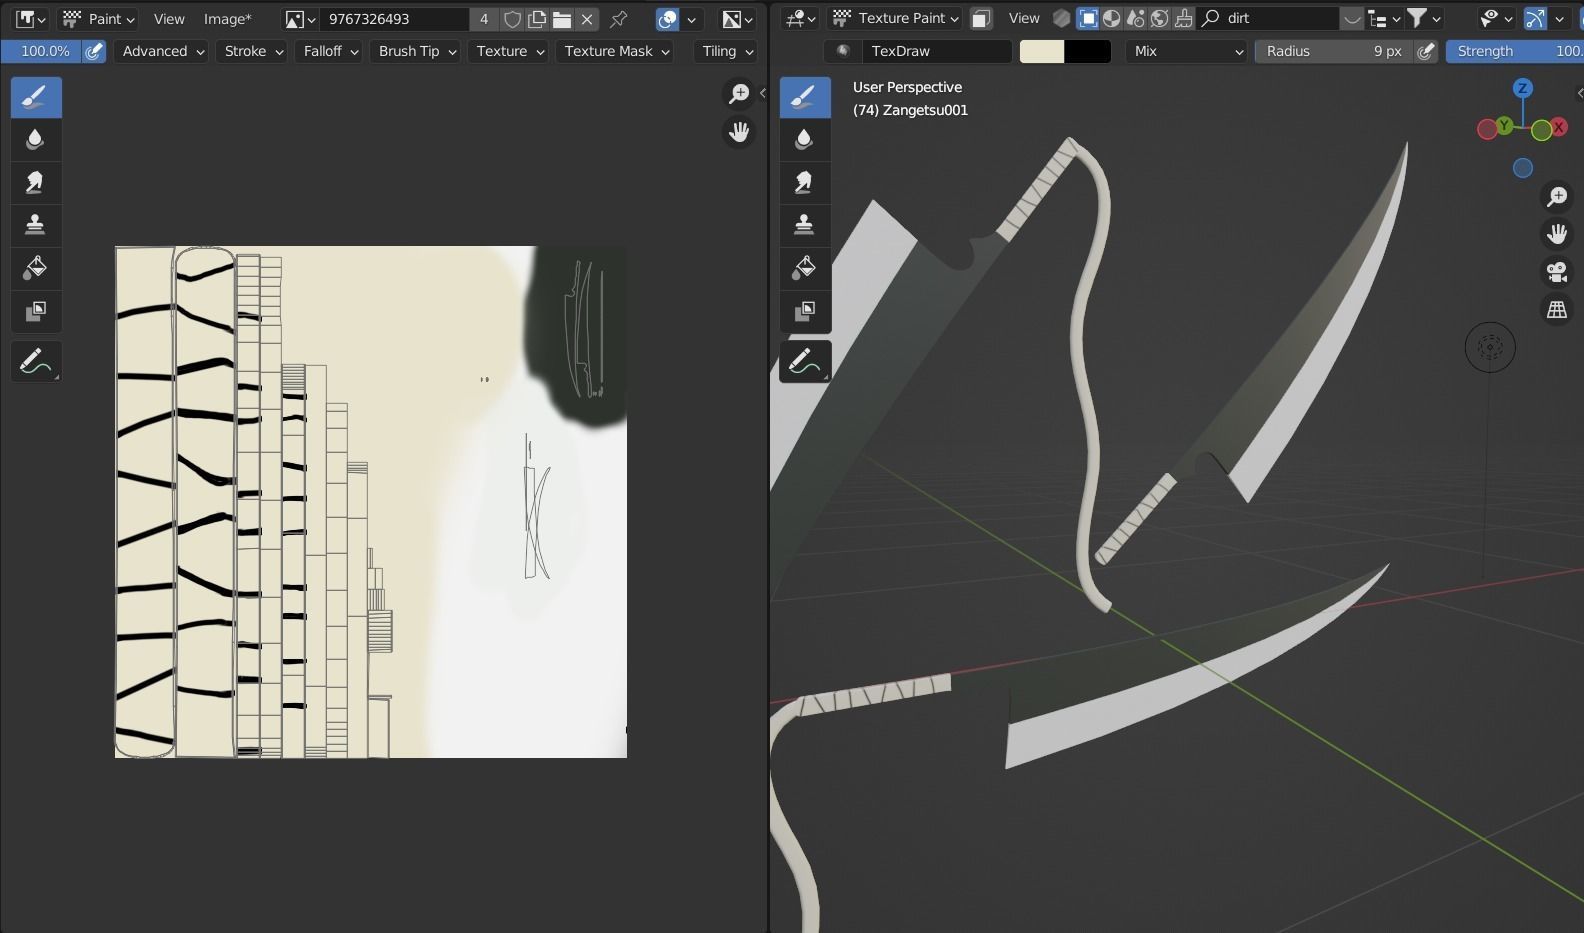The image size is (1584, 933).
Task: Click the black secondary color swatch
Action: click(x=1088, y=51)
